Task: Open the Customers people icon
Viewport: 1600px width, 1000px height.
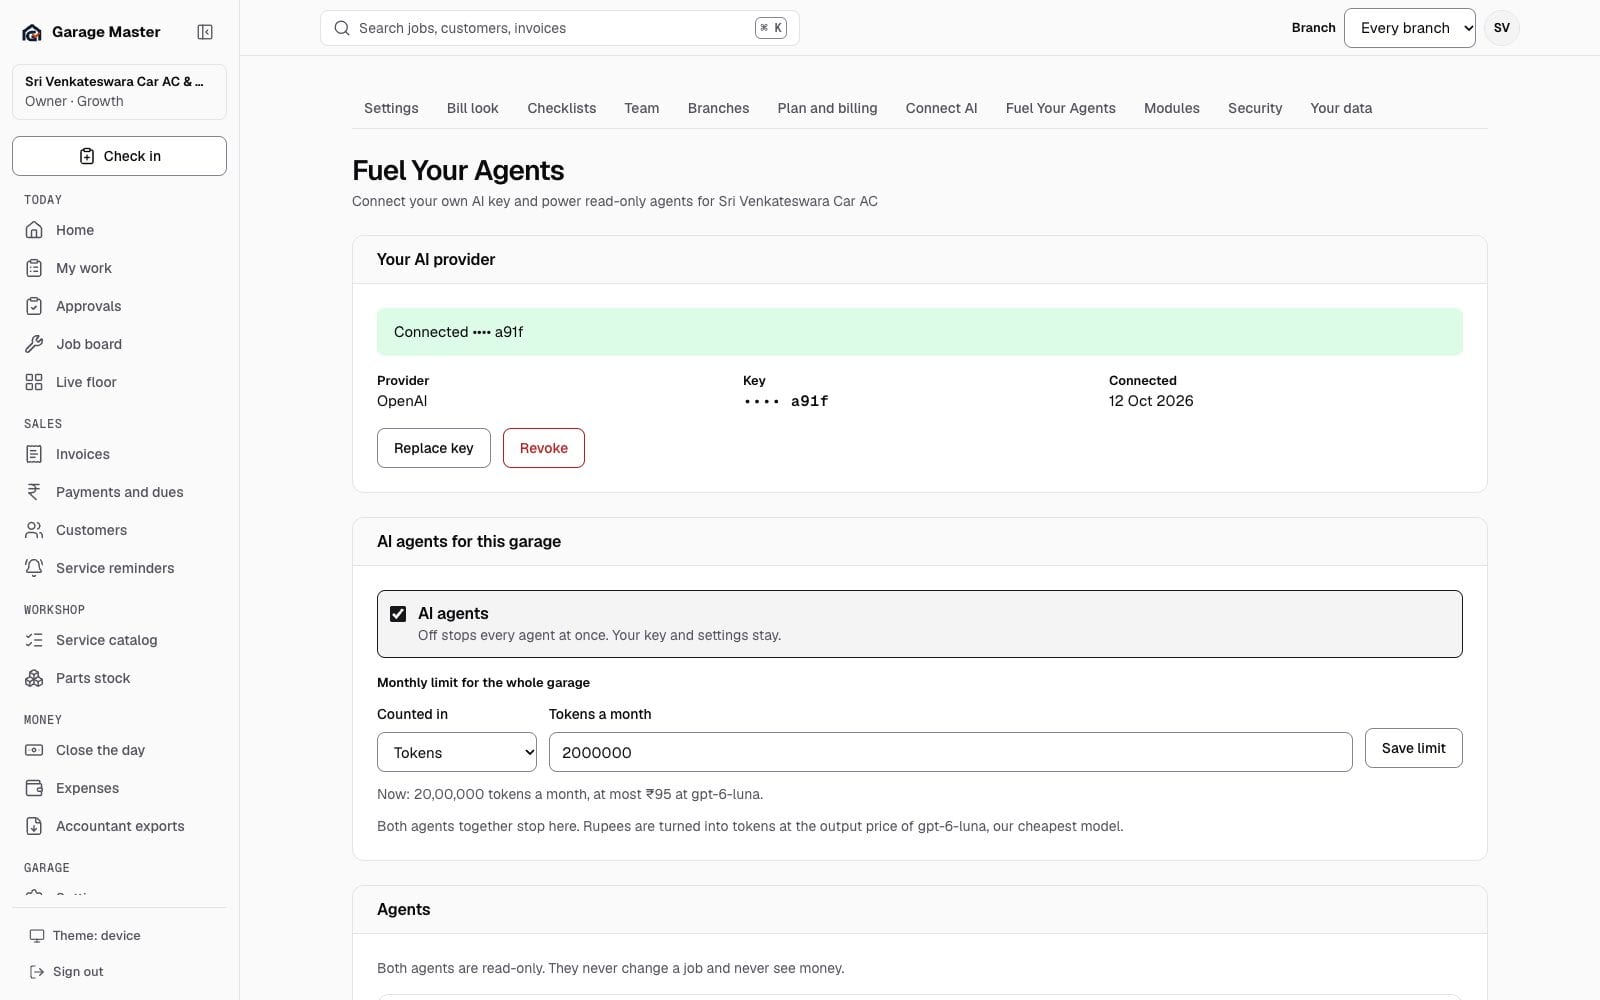Action: [34, 530]
